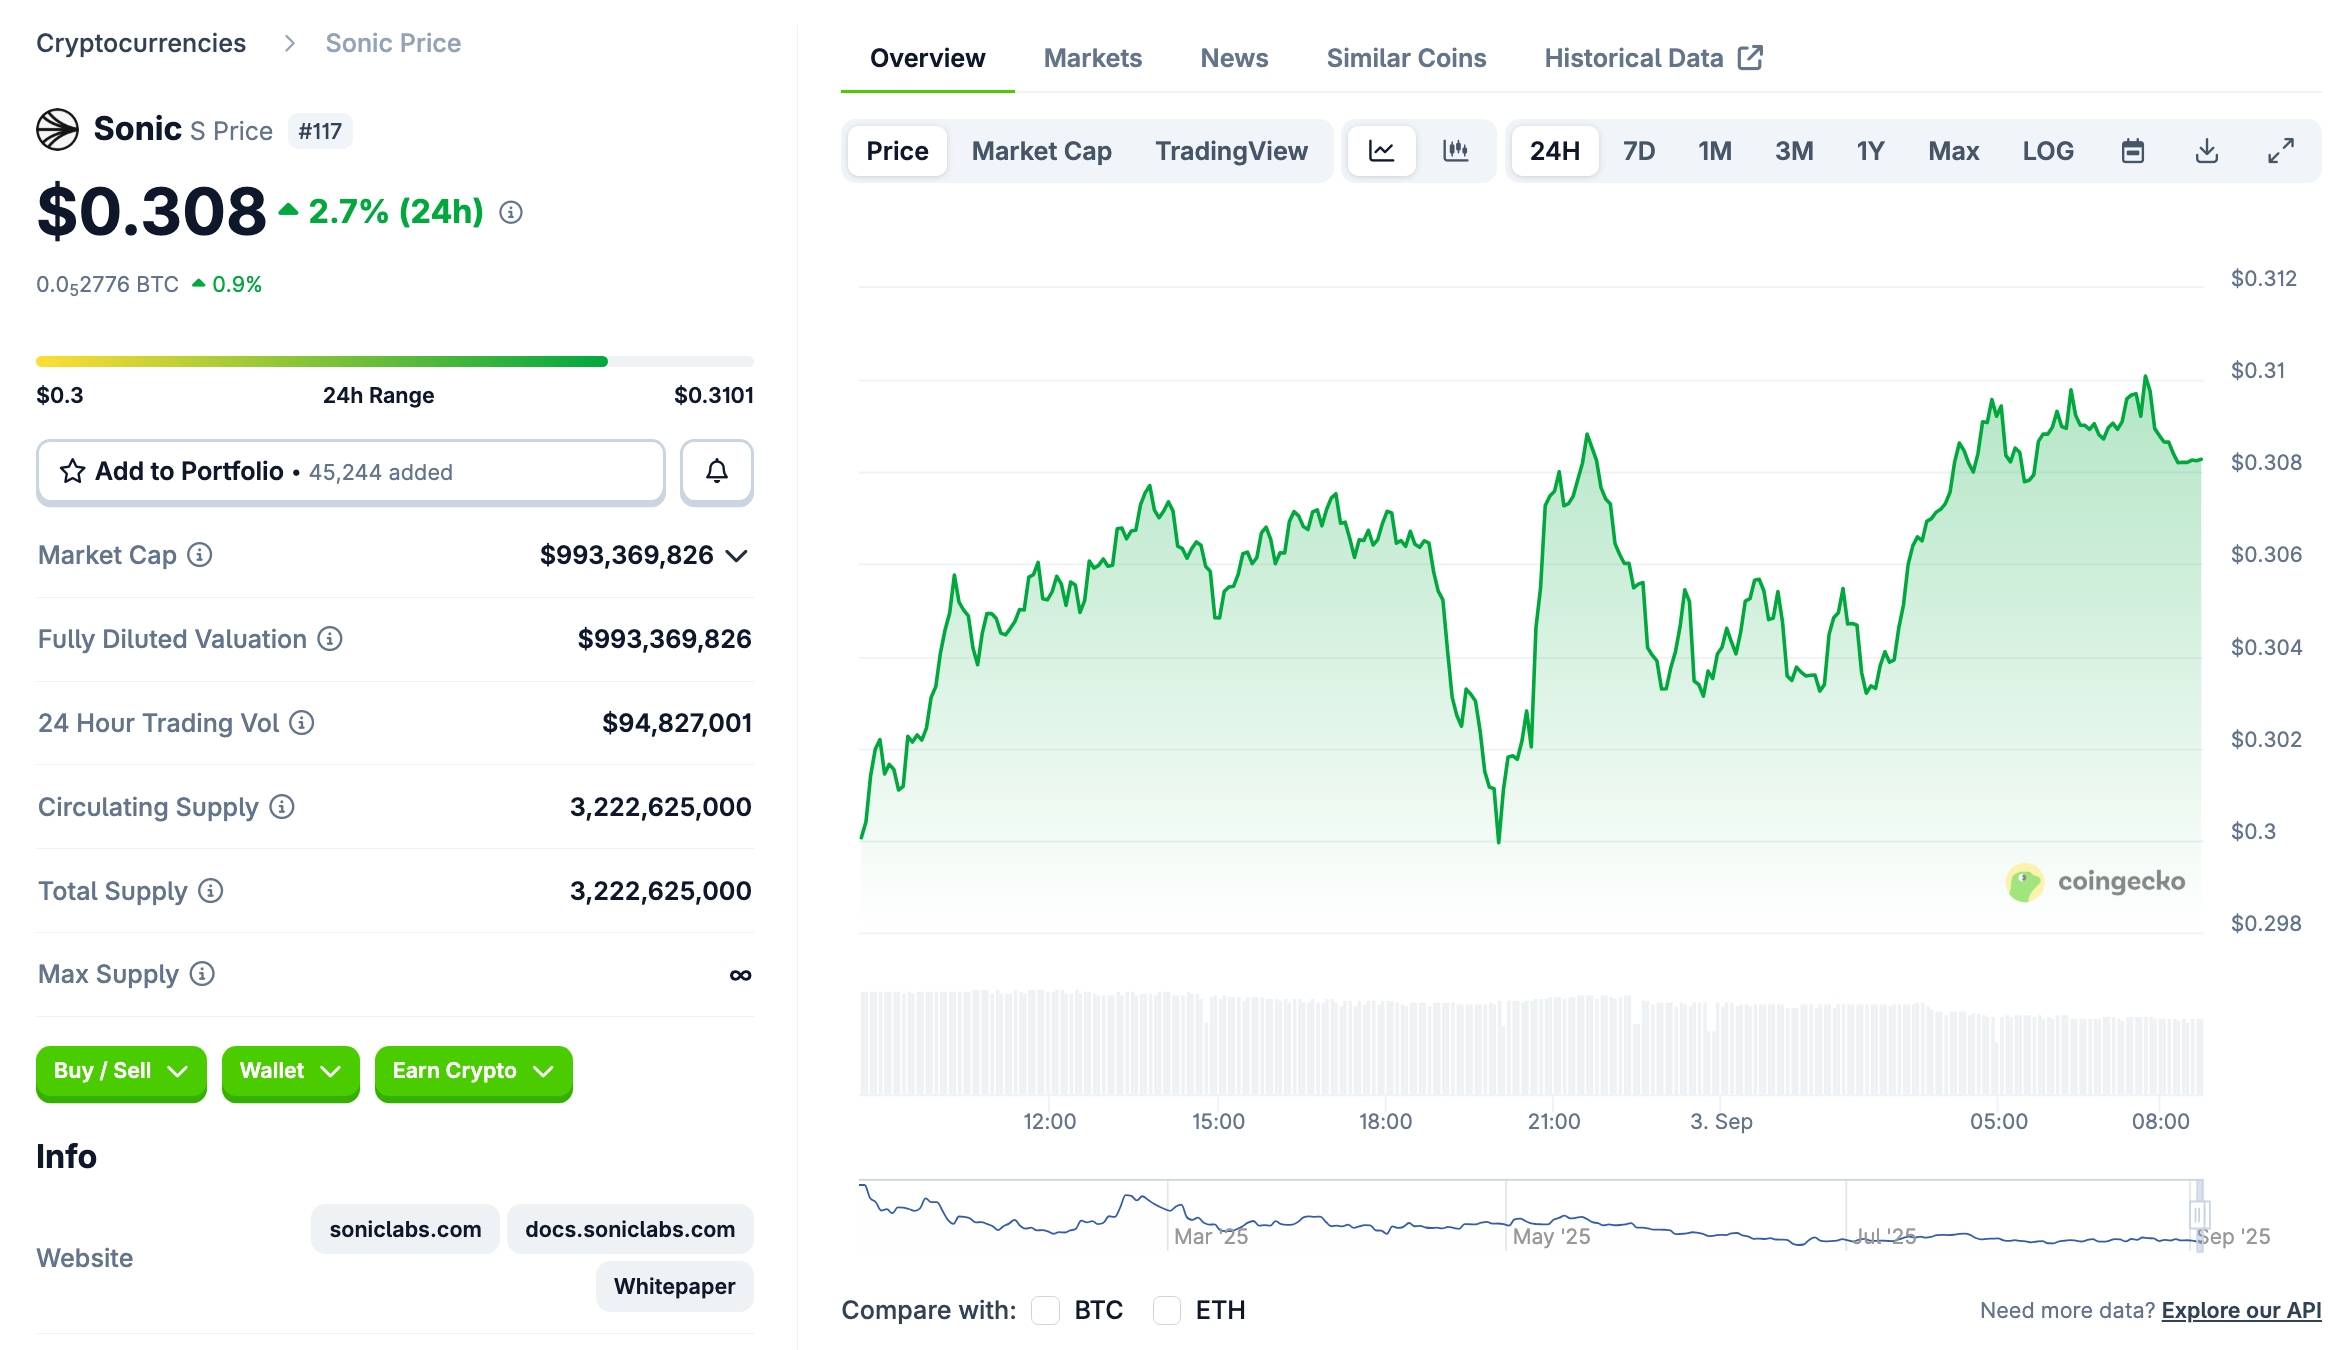The image size is (2352, 1350).
Task: Select the Max time range
Action: (1954, 151)
